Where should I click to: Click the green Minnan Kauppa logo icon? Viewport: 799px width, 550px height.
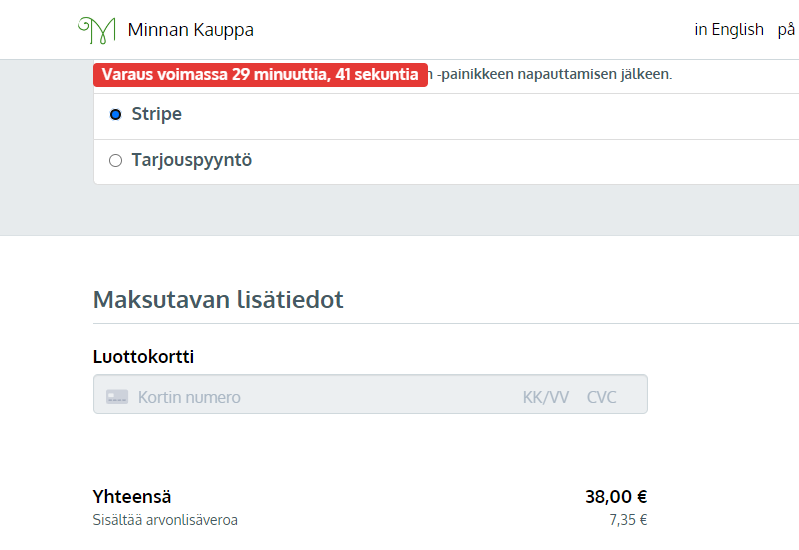pos(97,29)
